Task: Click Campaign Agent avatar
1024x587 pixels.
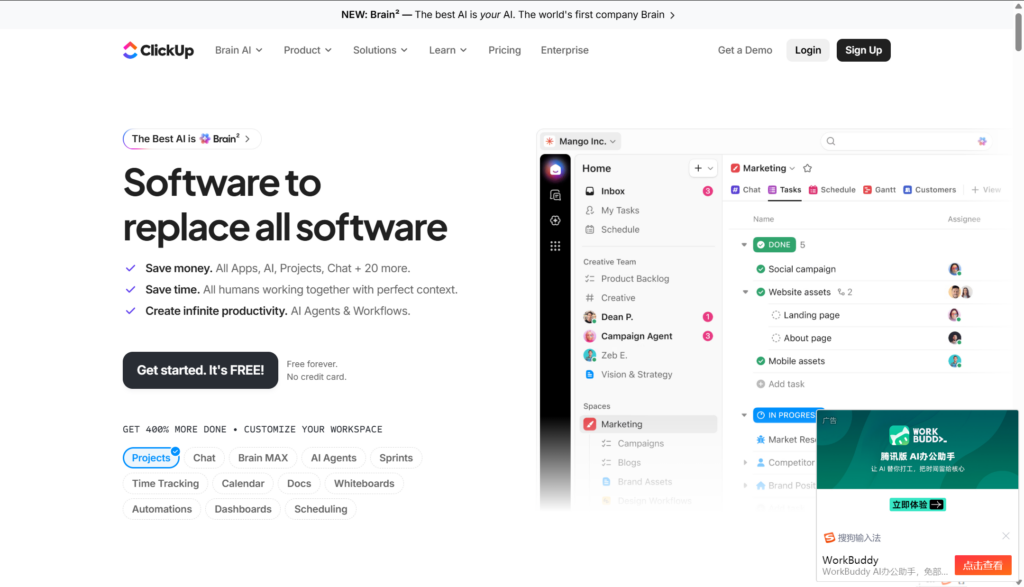Action: [590, 336]
